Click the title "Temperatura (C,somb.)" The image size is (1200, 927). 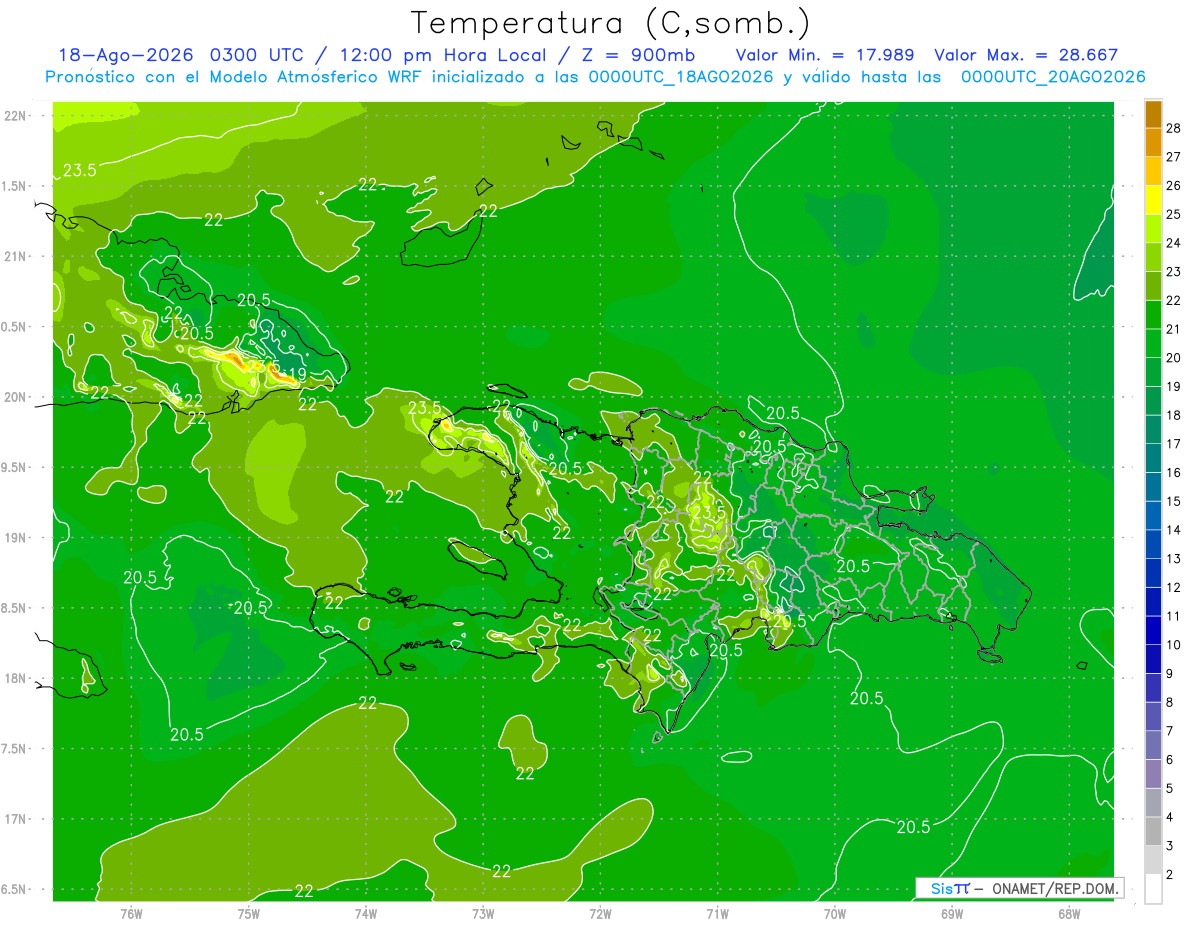click(x=610, y=23)
